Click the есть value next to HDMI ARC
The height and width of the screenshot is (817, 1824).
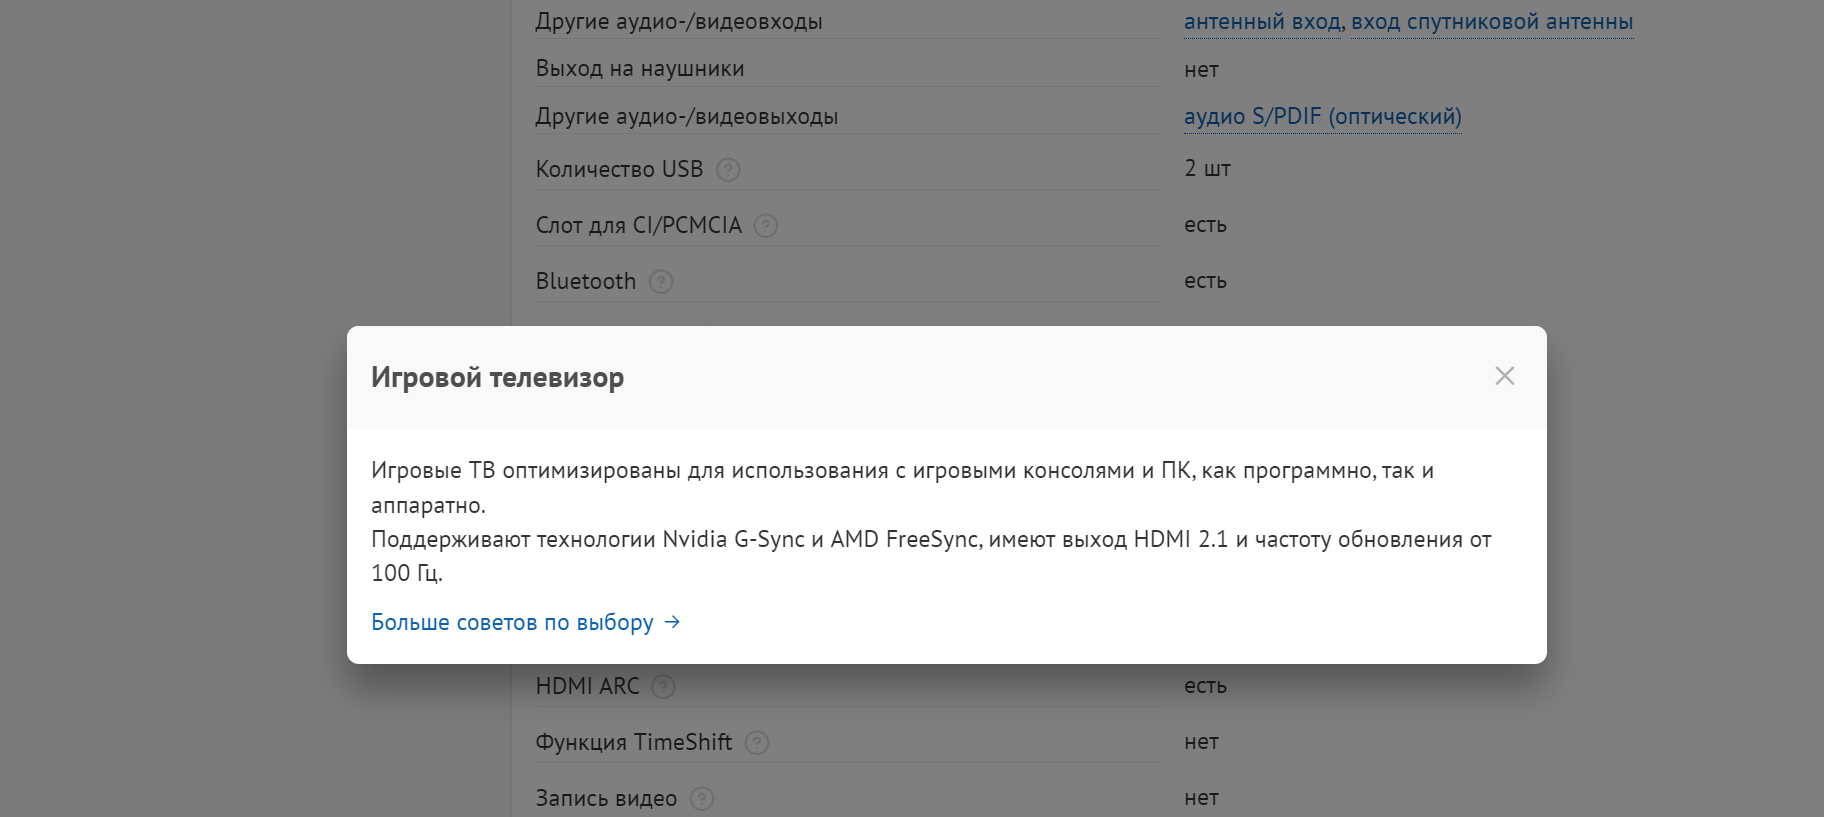click(x=1205, y=686)
